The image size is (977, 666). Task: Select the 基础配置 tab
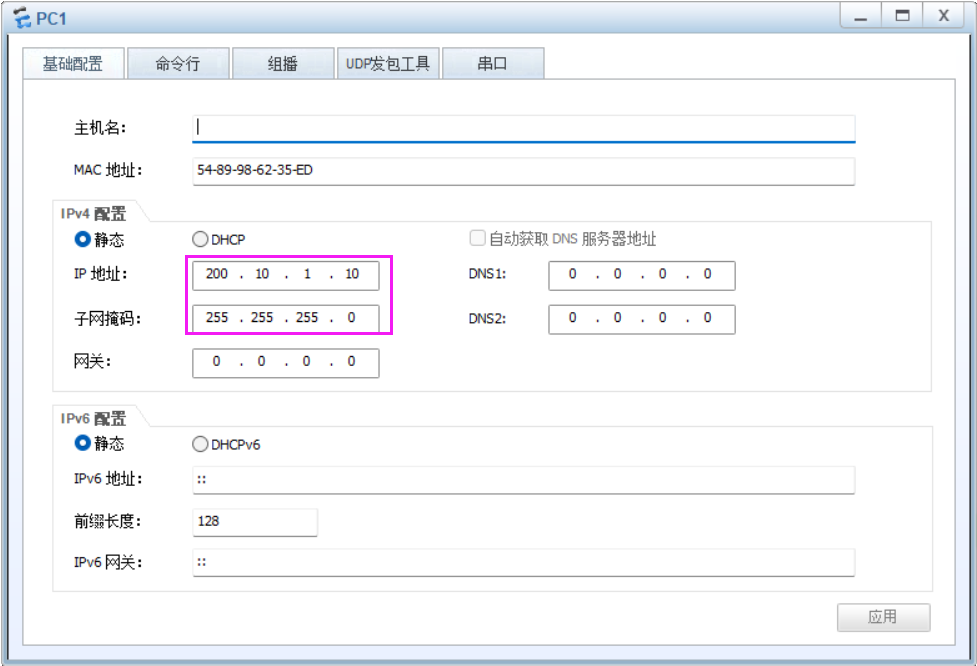click(73, 62)
